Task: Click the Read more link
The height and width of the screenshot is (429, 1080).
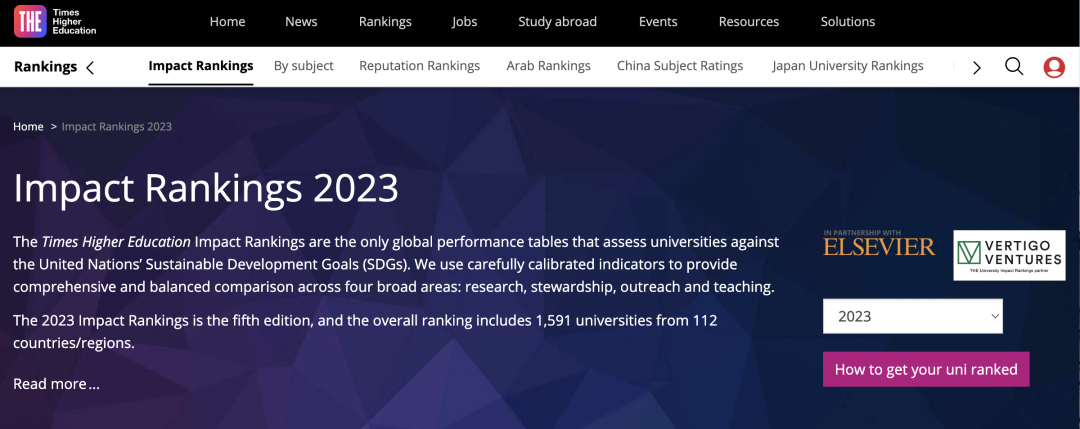Action: tap(56, 384)
